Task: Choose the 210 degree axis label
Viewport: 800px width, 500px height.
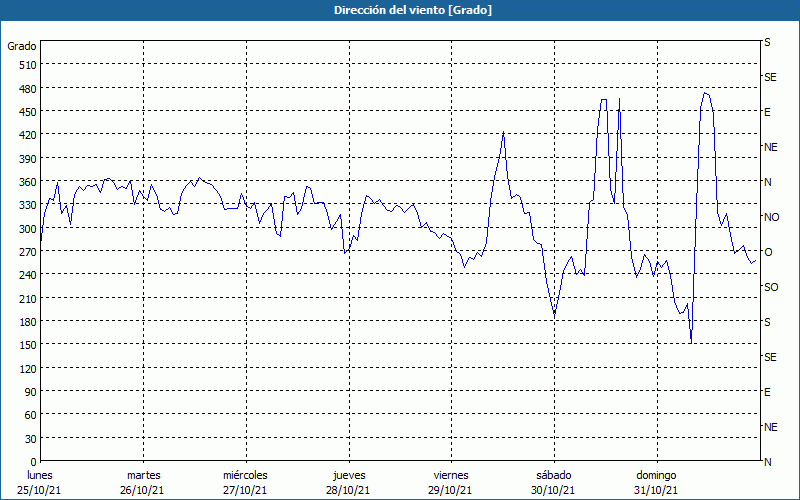Action: pos(28,298)
